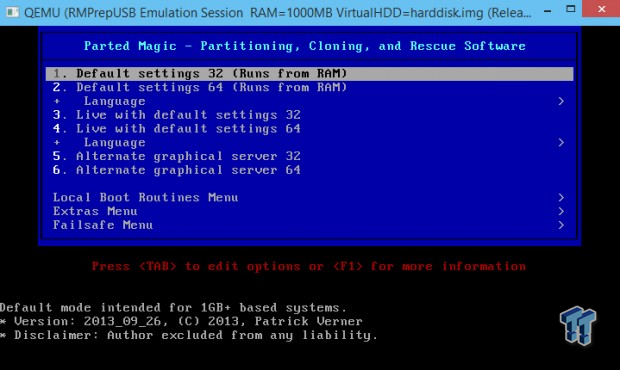This screenshot has width=620, height=370.
Task: Select Alternate graphical server 64
Action: 177,170
